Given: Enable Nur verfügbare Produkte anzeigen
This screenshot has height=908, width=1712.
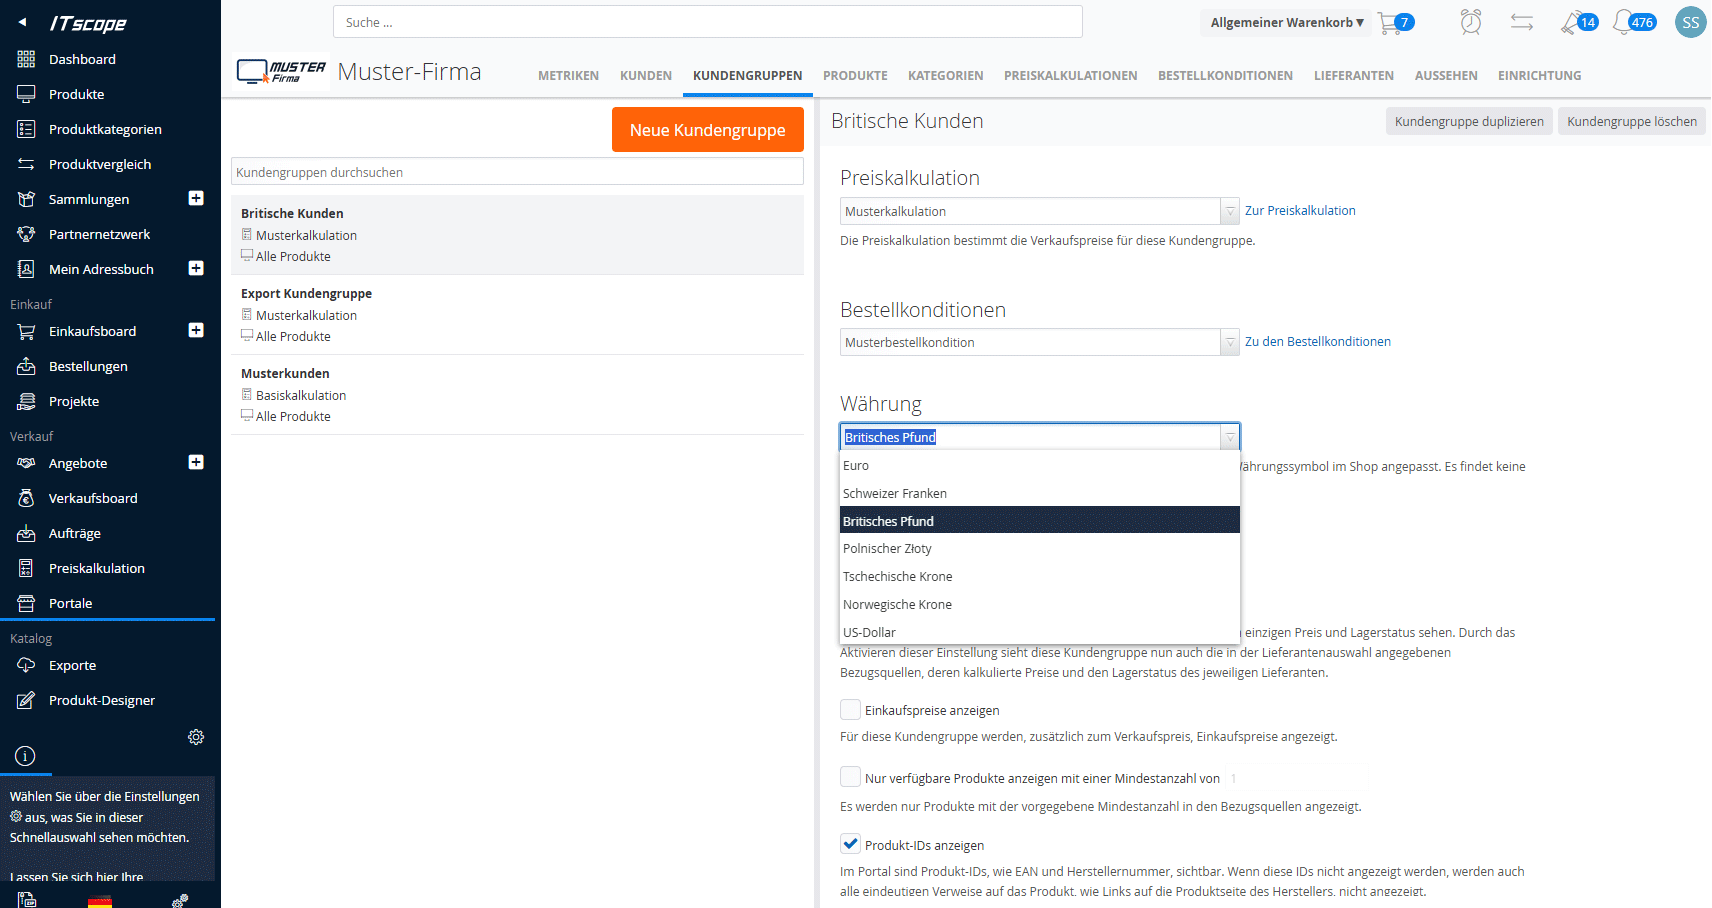Looking at the screenshot, I should pos(850,776).
